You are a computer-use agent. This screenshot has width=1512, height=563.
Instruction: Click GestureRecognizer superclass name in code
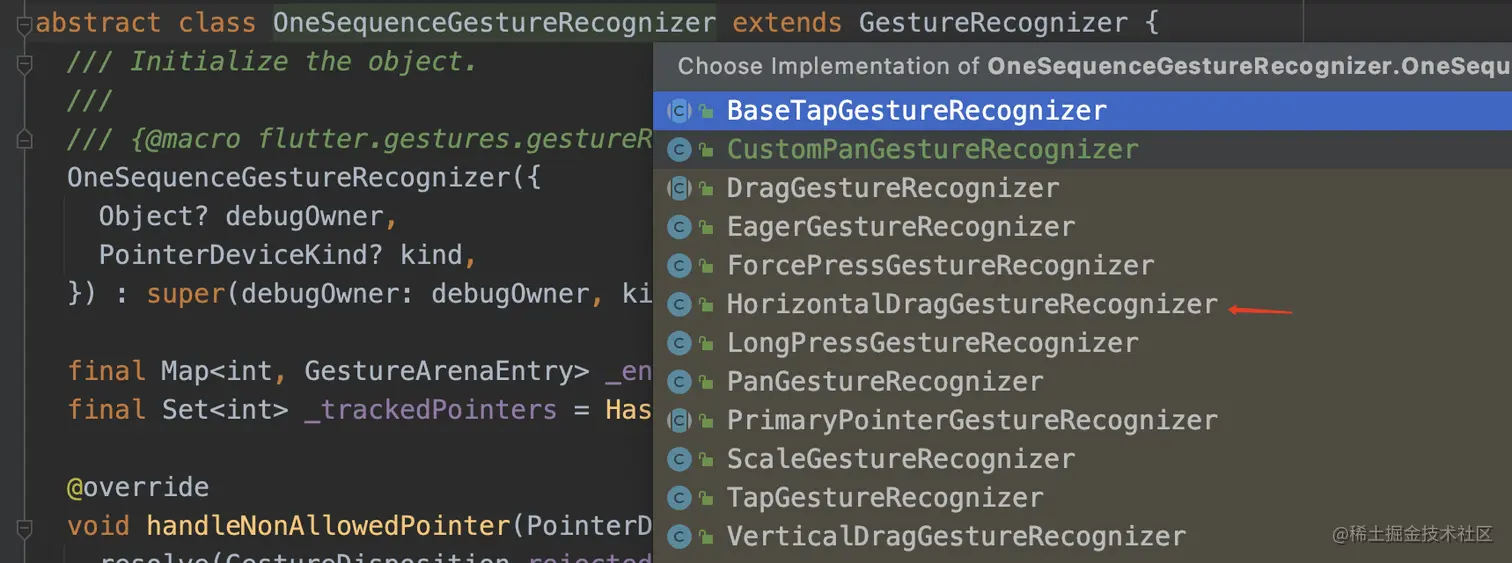pyautogui.click(x=992, y=22)
